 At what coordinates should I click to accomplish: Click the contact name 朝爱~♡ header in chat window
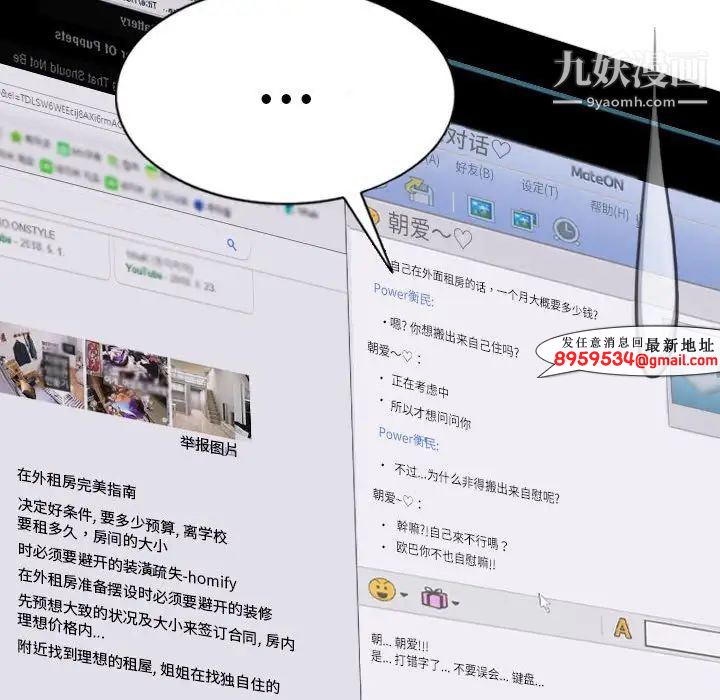(x=430, y=229)
